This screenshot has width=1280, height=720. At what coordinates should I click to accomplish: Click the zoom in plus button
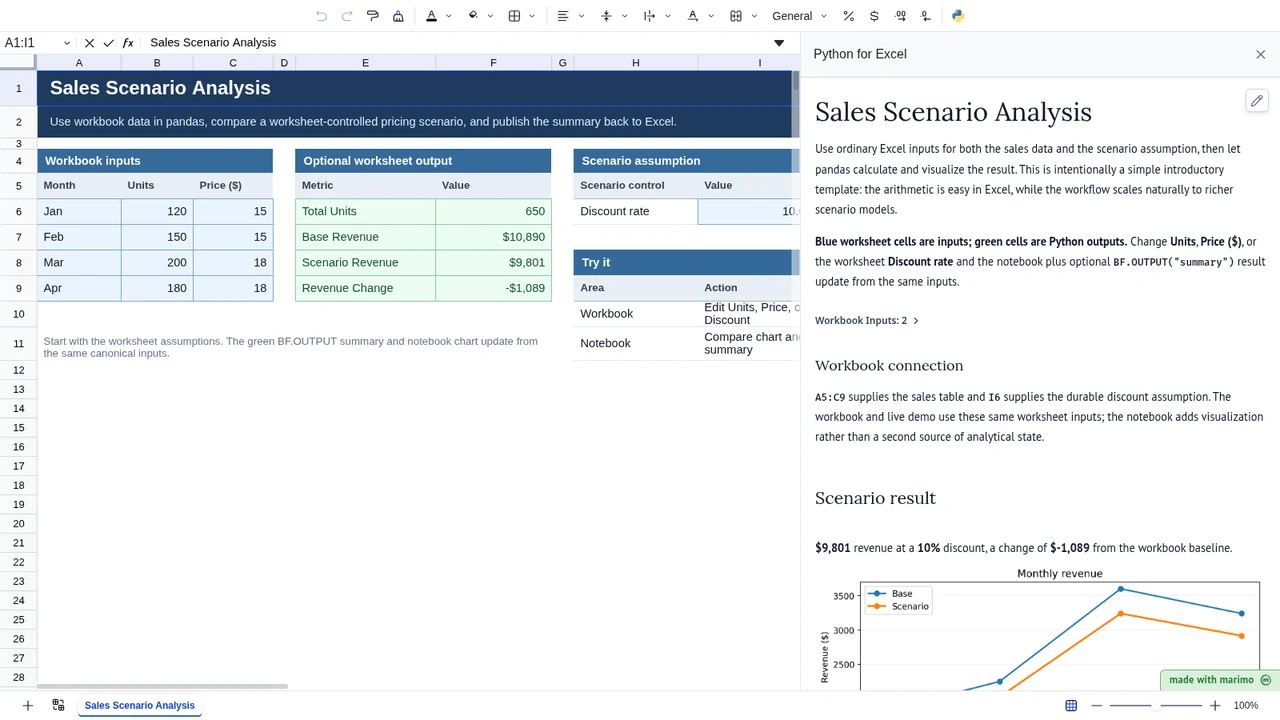[1215, 705]
